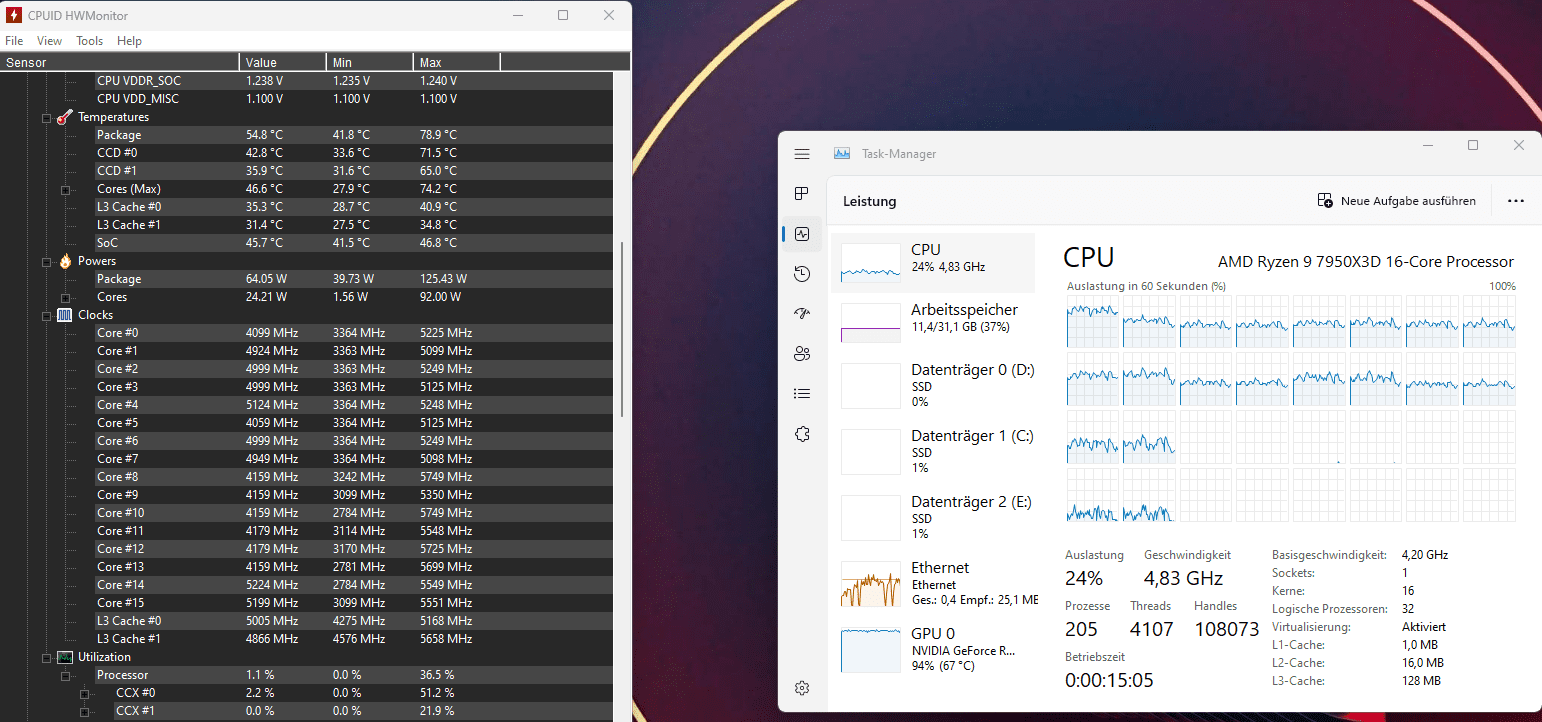
Task: Open the Benutzer users icon in sidebar
Action: click(x=802, y=354)
